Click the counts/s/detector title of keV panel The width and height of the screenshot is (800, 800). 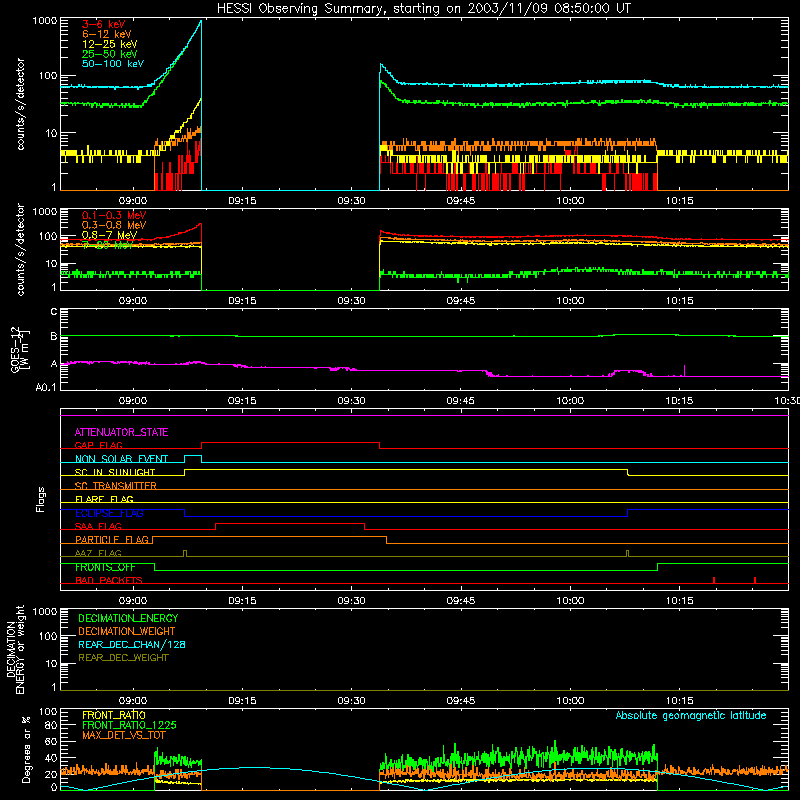click(x=20, y=104)
